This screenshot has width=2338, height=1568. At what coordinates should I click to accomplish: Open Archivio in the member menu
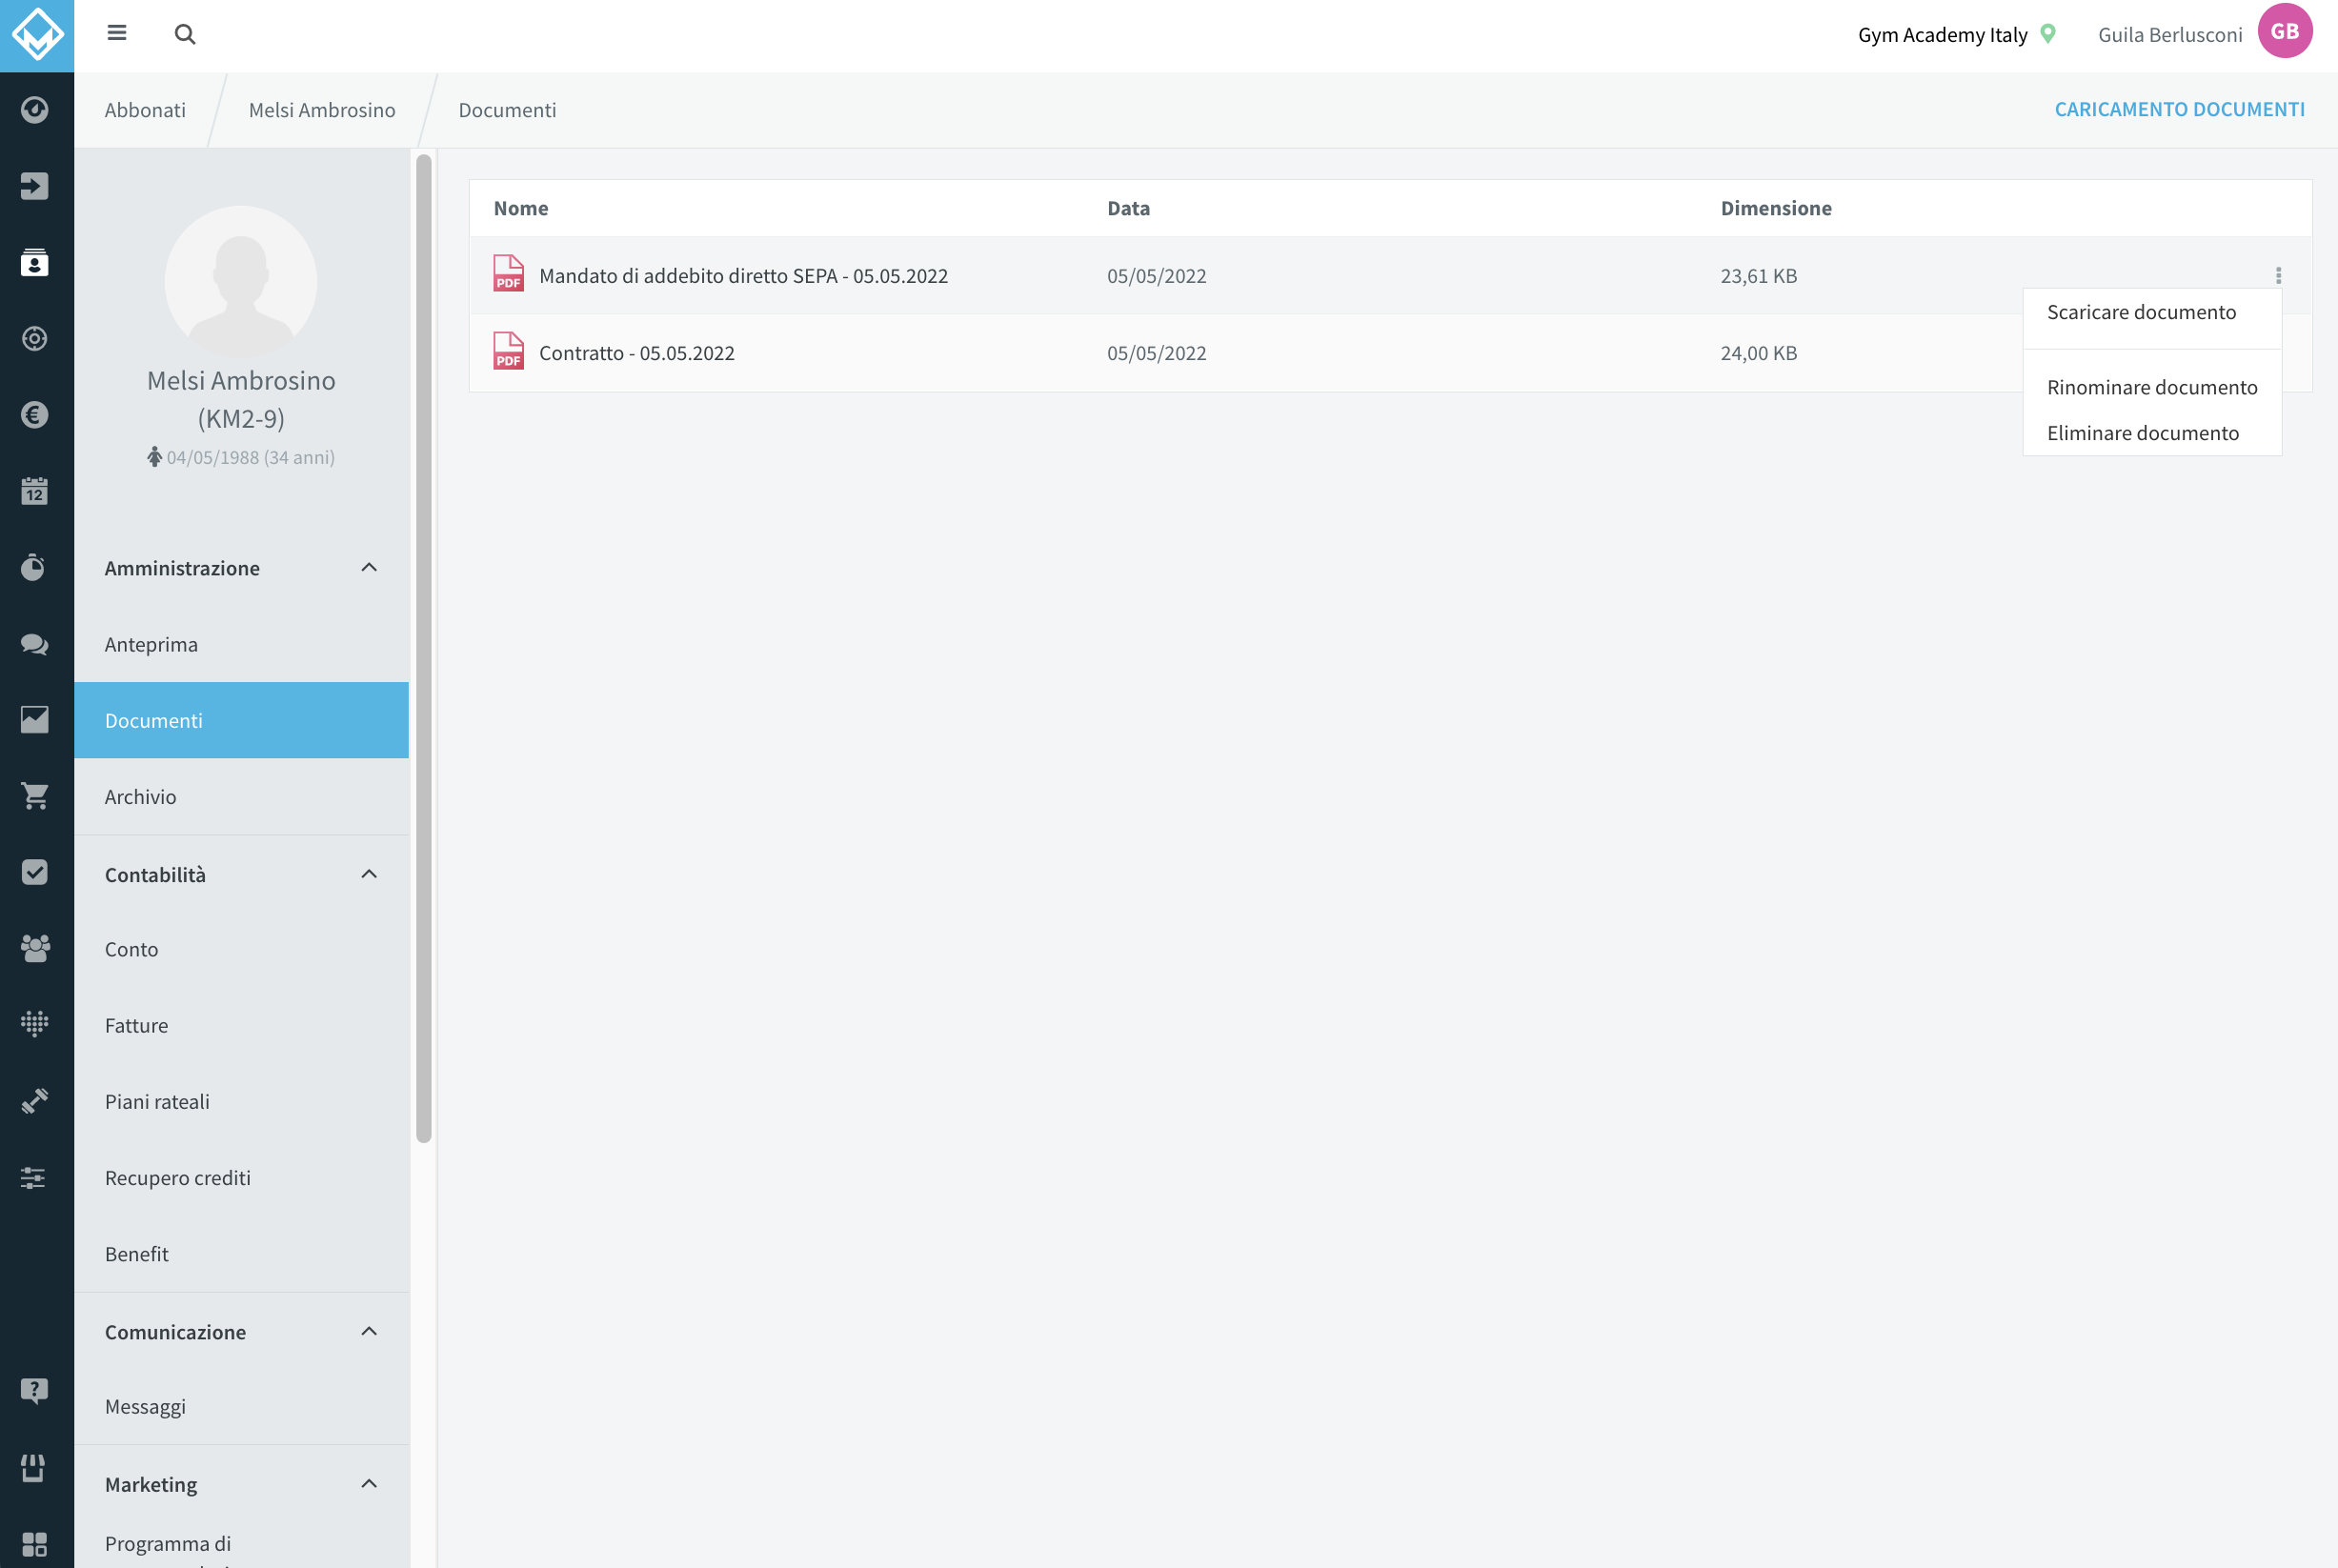pos(241,796)
